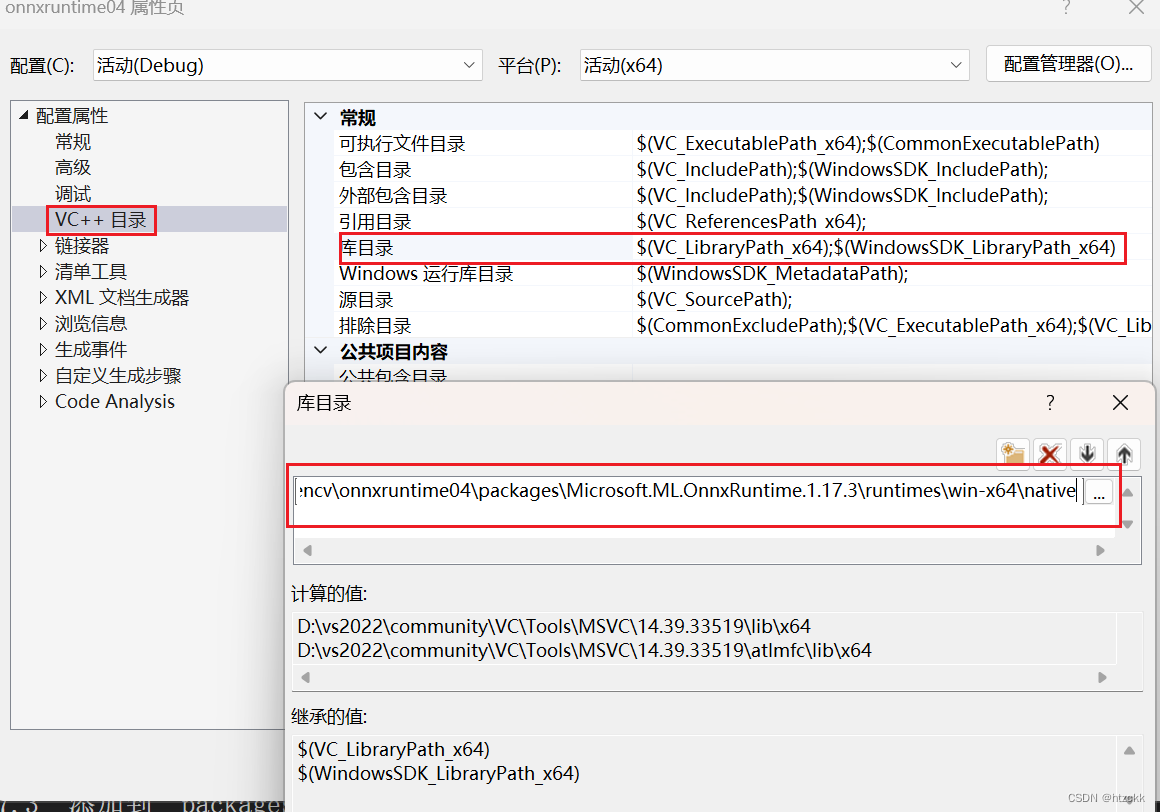1160x812 pixels.
Task: Click the $(WindowsSDK_MetadataPath); value
Action: 772,274
